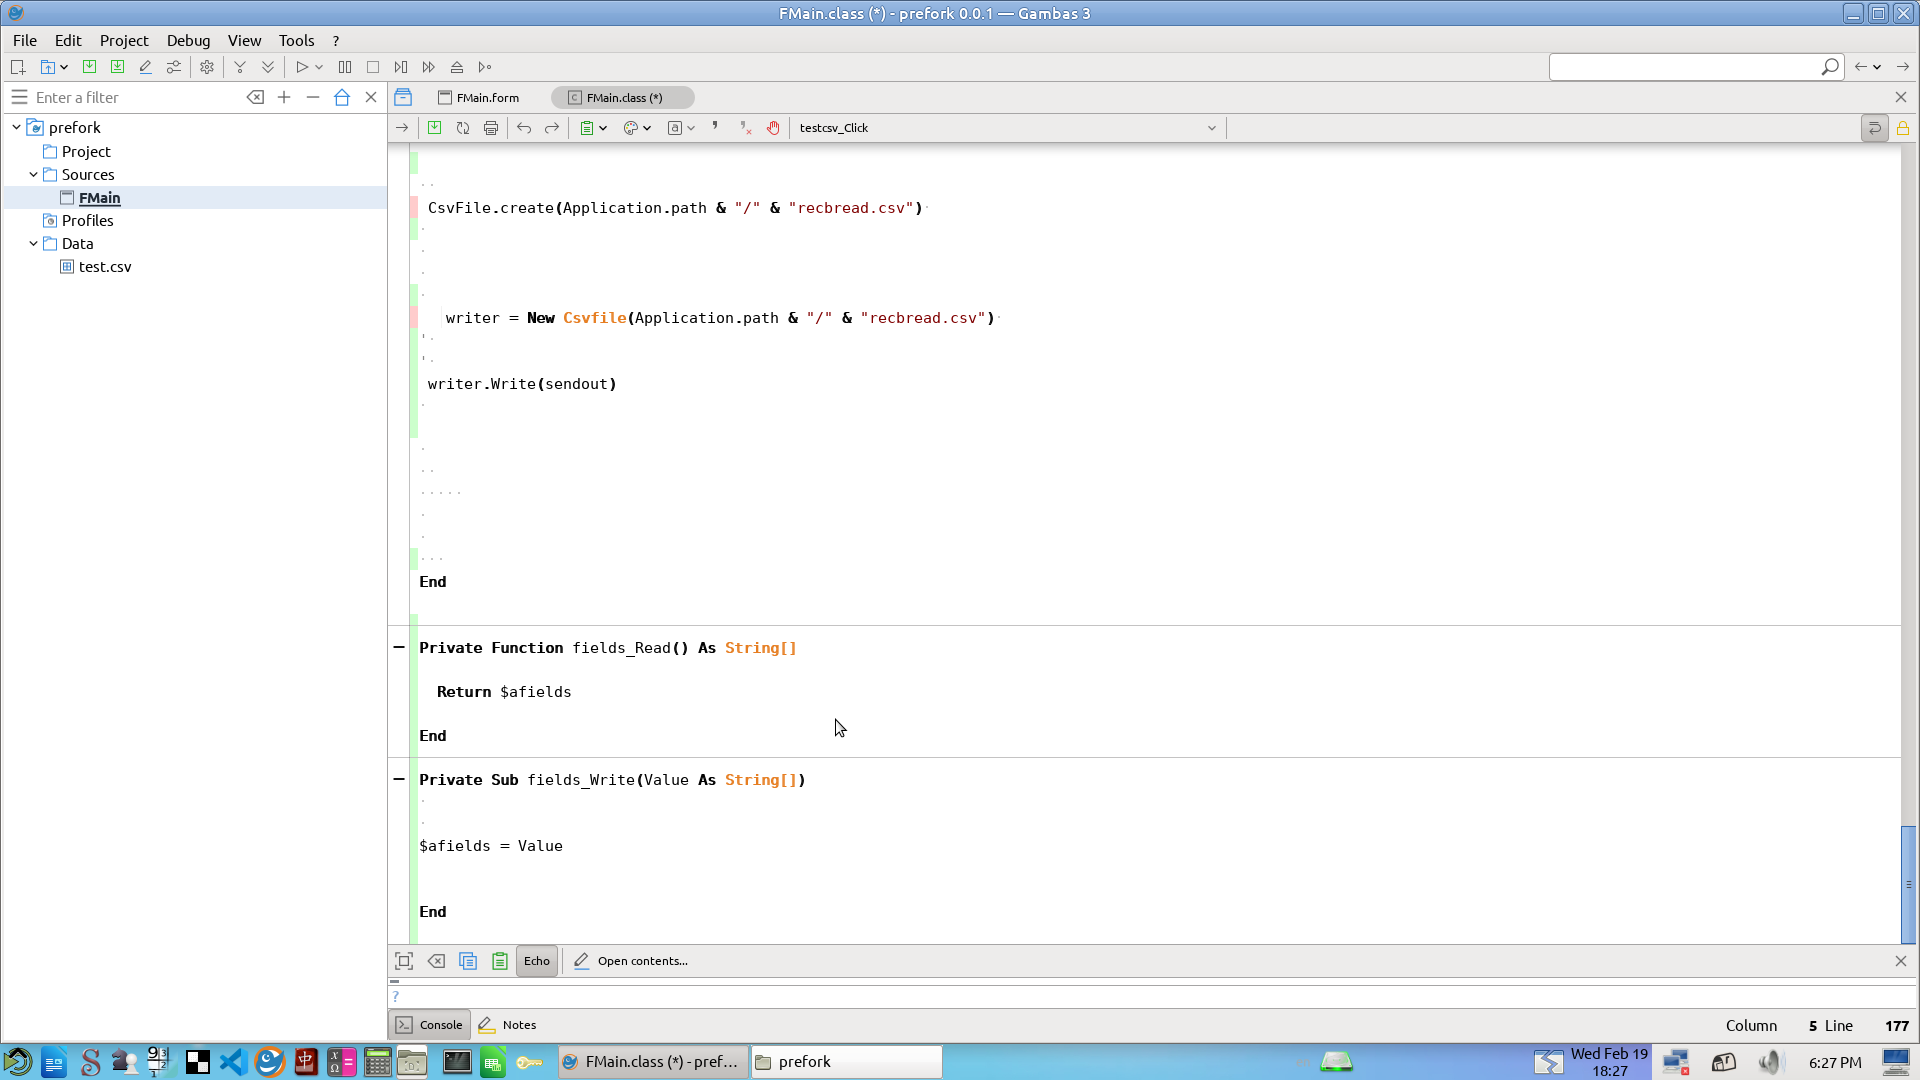Open the Debug menu
The image size is (1920, 1080).
[x=188, y=40]
